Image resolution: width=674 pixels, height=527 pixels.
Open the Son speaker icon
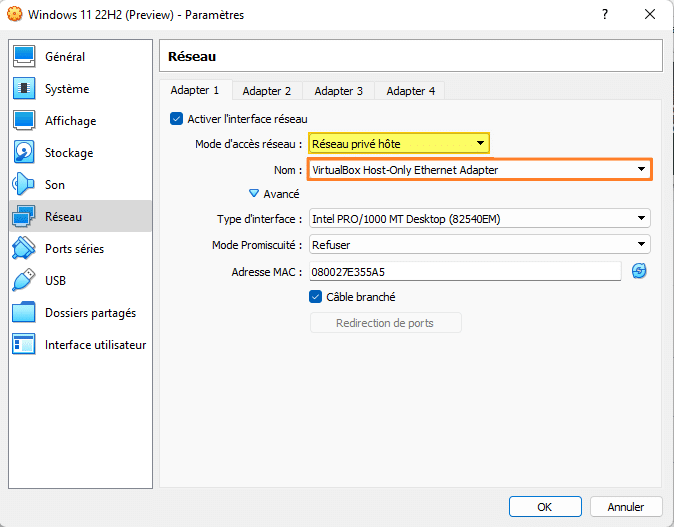(x=25, y=185)
